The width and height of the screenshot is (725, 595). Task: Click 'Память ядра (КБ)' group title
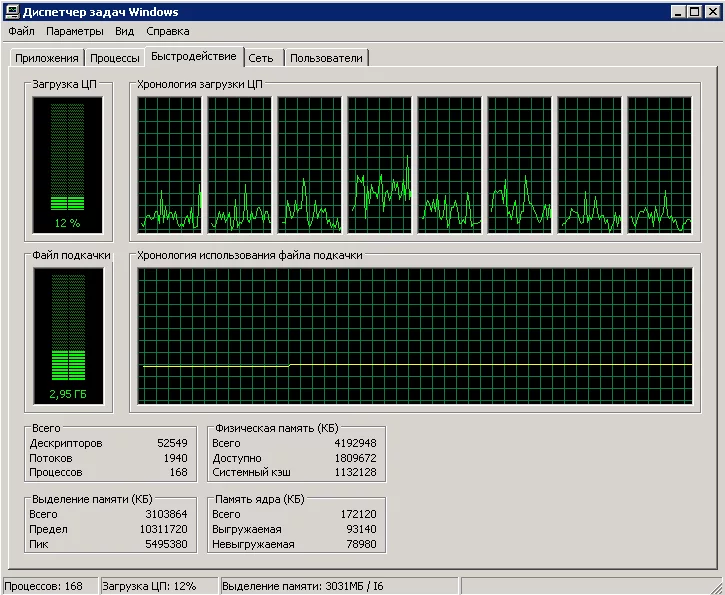259,499
